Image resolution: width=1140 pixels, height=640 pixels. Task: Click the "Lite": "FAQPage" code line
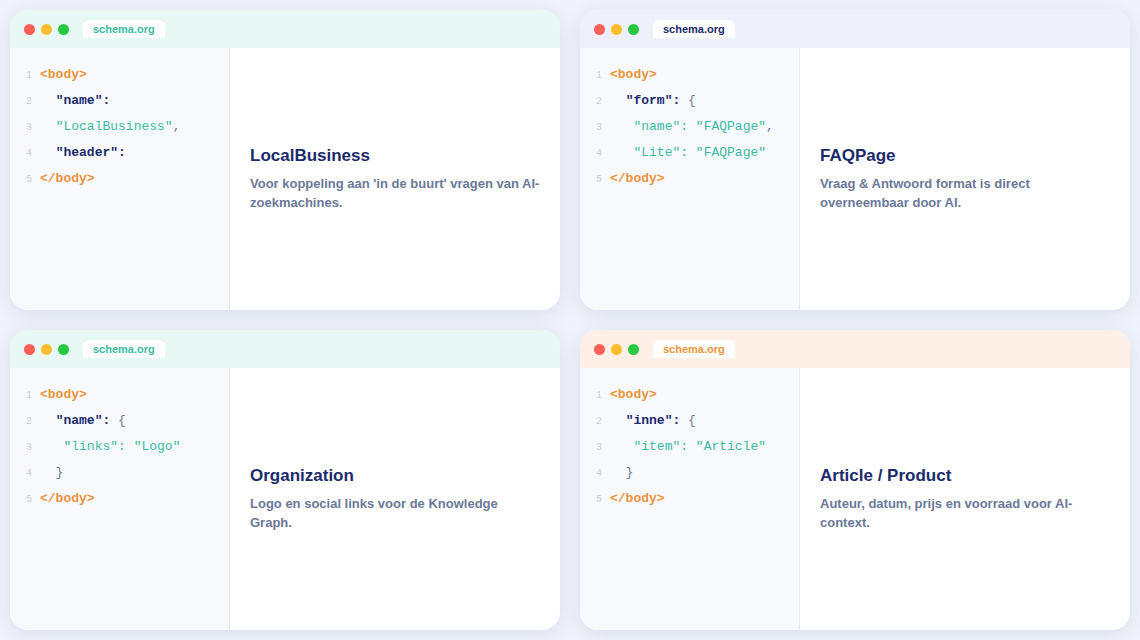699,152
